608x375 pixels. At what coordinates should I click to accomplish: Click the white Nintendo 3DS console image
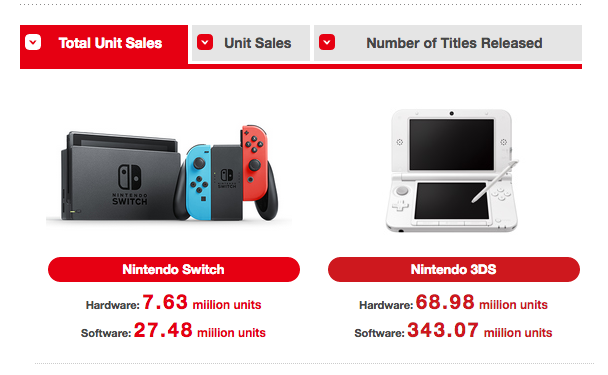click(x=452, y=171)
